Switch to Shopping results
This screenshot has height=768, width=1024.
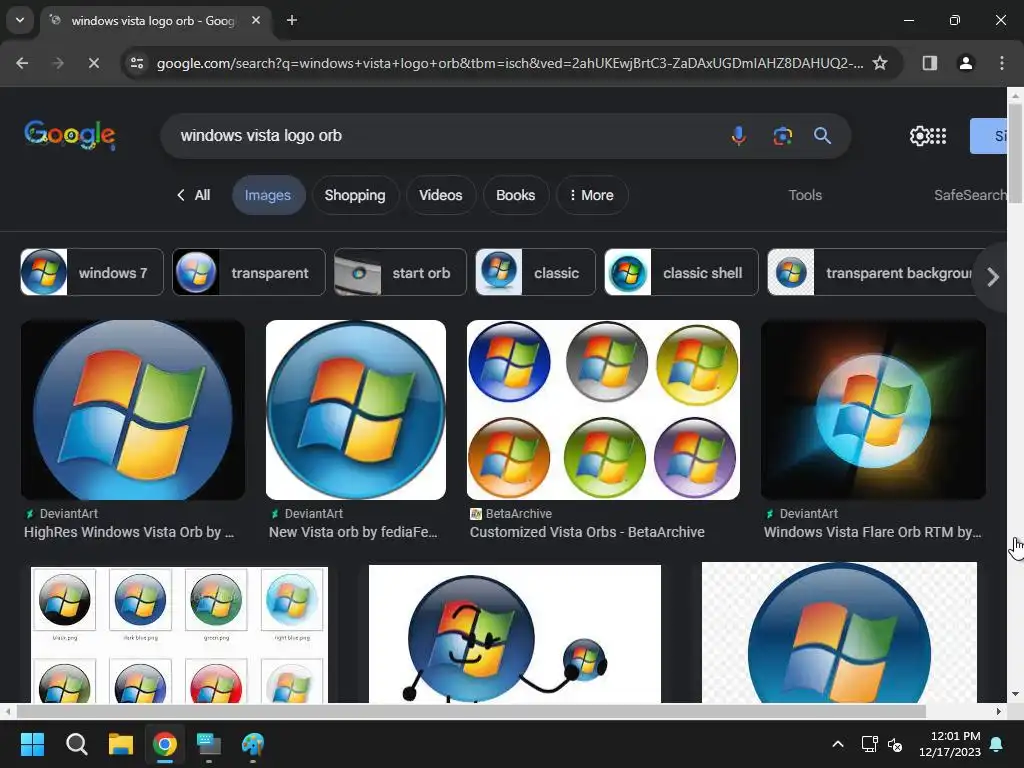point(355,195)
